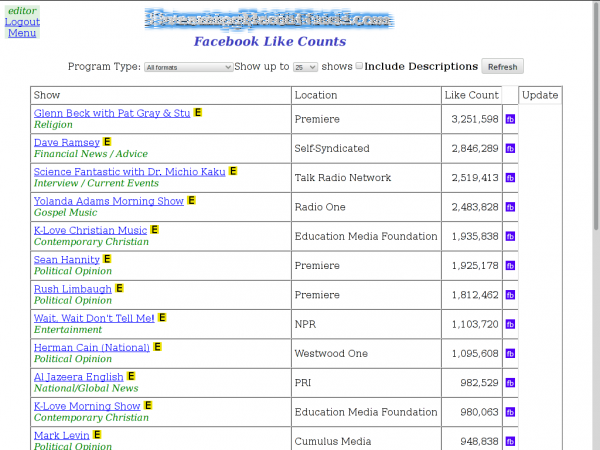The image size is (600, 450).
Task: Open fb icon in Science Fantastic row
Action: tap(510, 178)
